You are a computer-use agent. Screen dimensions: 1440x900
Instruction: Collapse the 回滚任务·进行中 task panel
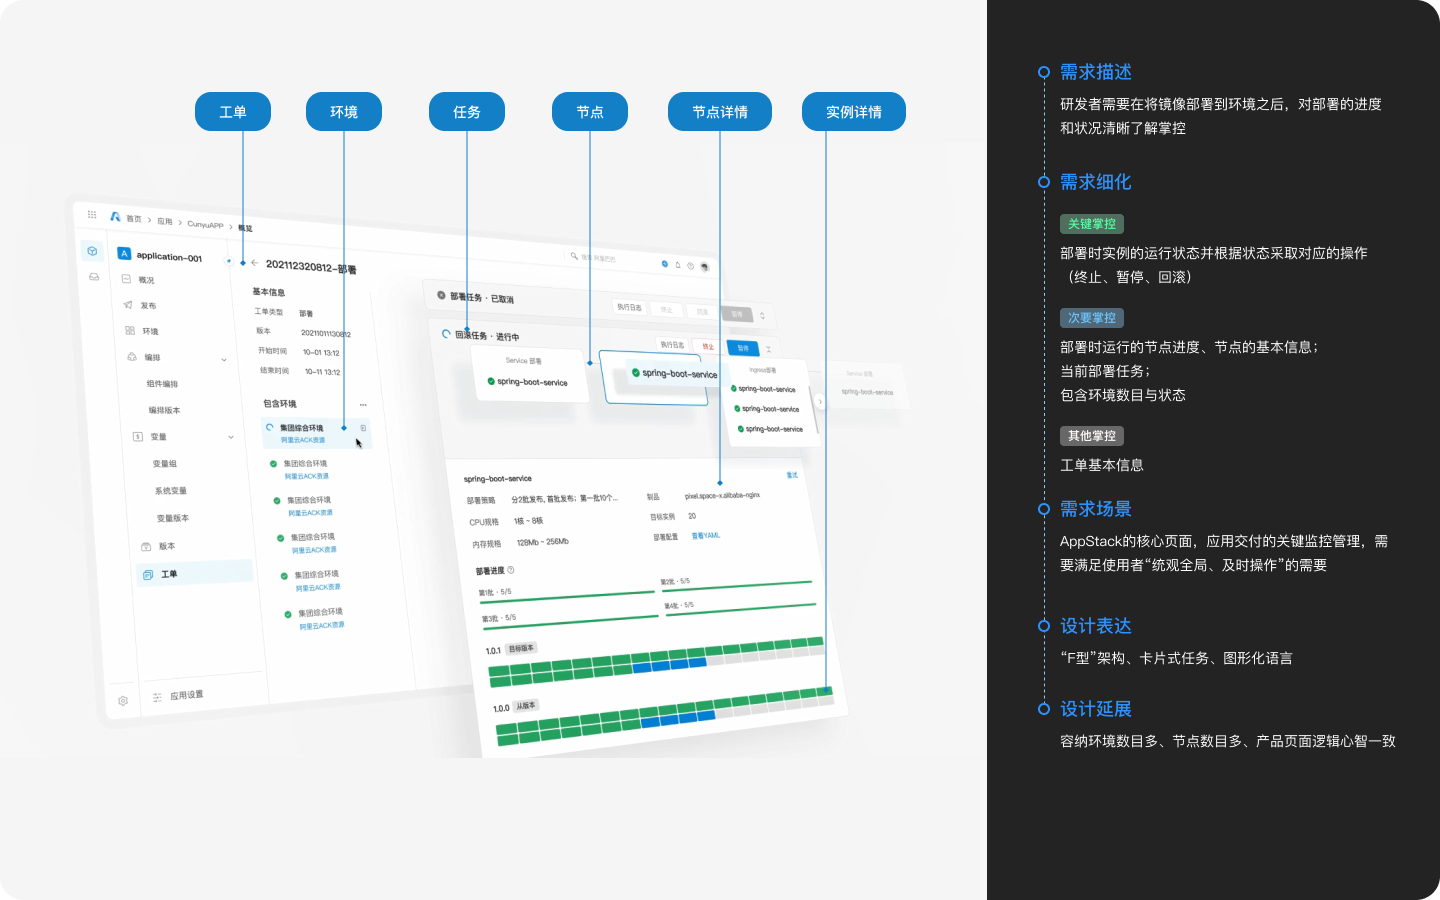pyautogui.click(x=769, y=349)
